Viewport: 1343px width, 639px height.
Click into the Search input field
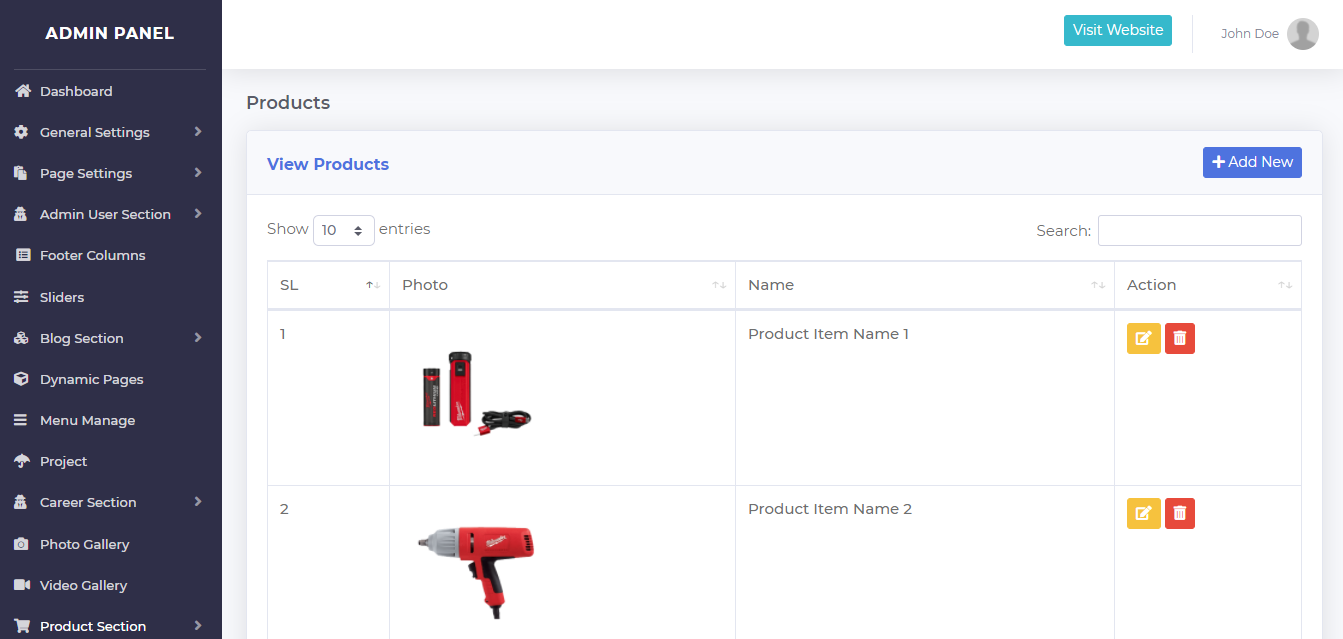pos(1199,230)
